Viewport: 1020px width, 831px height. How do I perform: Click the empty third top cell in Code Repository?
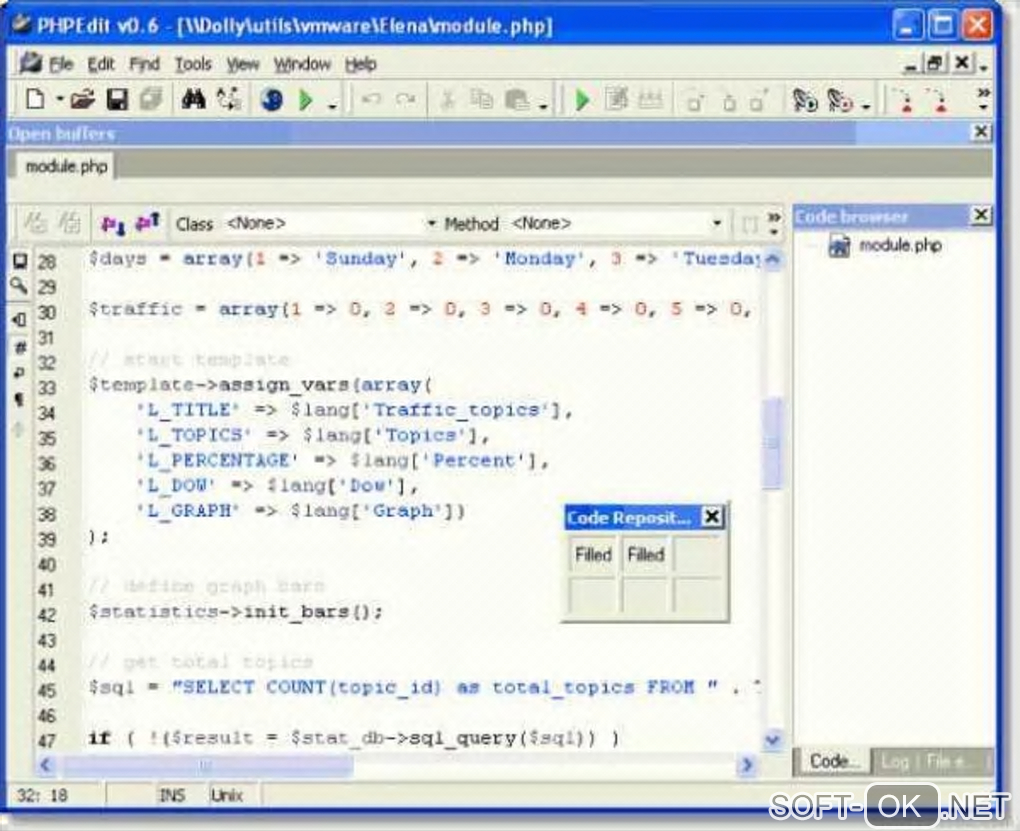(698, 554)
